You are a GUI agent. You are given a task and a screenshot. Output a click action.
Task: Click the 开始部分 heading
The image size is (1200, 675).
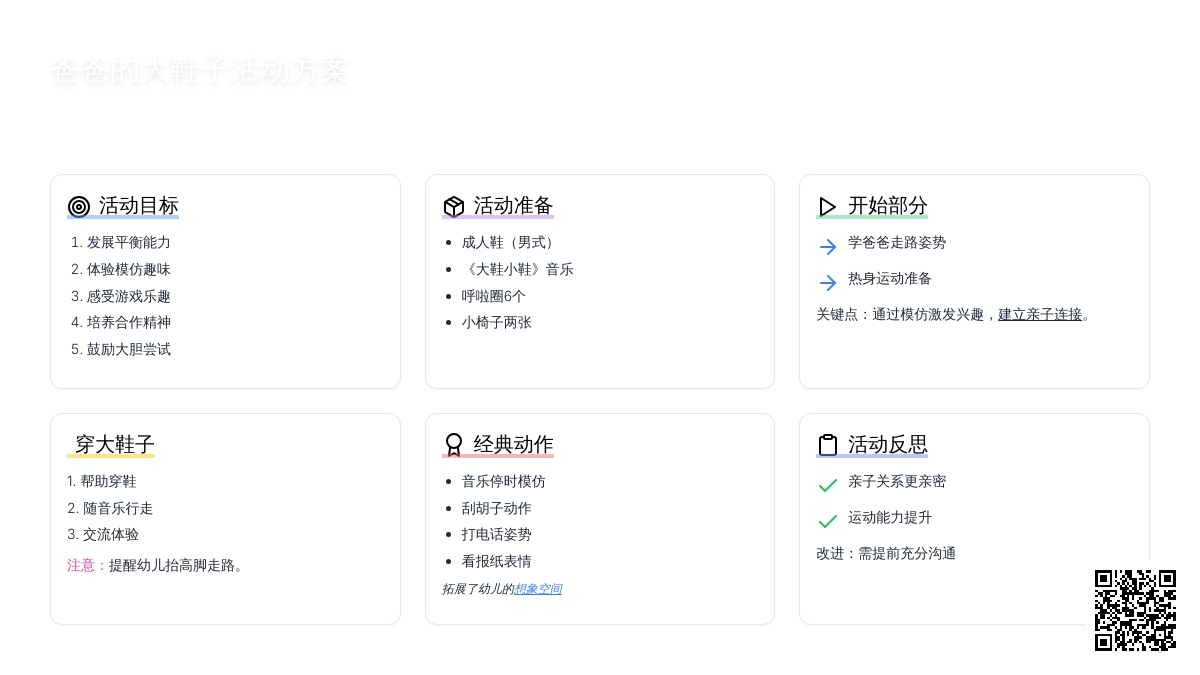click(888, 206)
